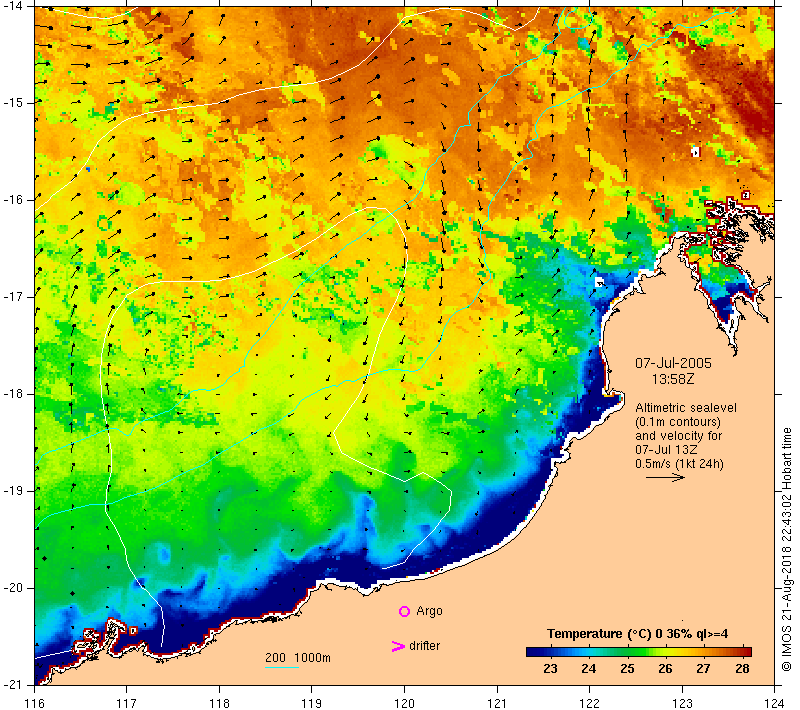The height and width of the screenshot is (710, 800).
Task: Click the latitude axis label -18
Action: coord(12,394)
